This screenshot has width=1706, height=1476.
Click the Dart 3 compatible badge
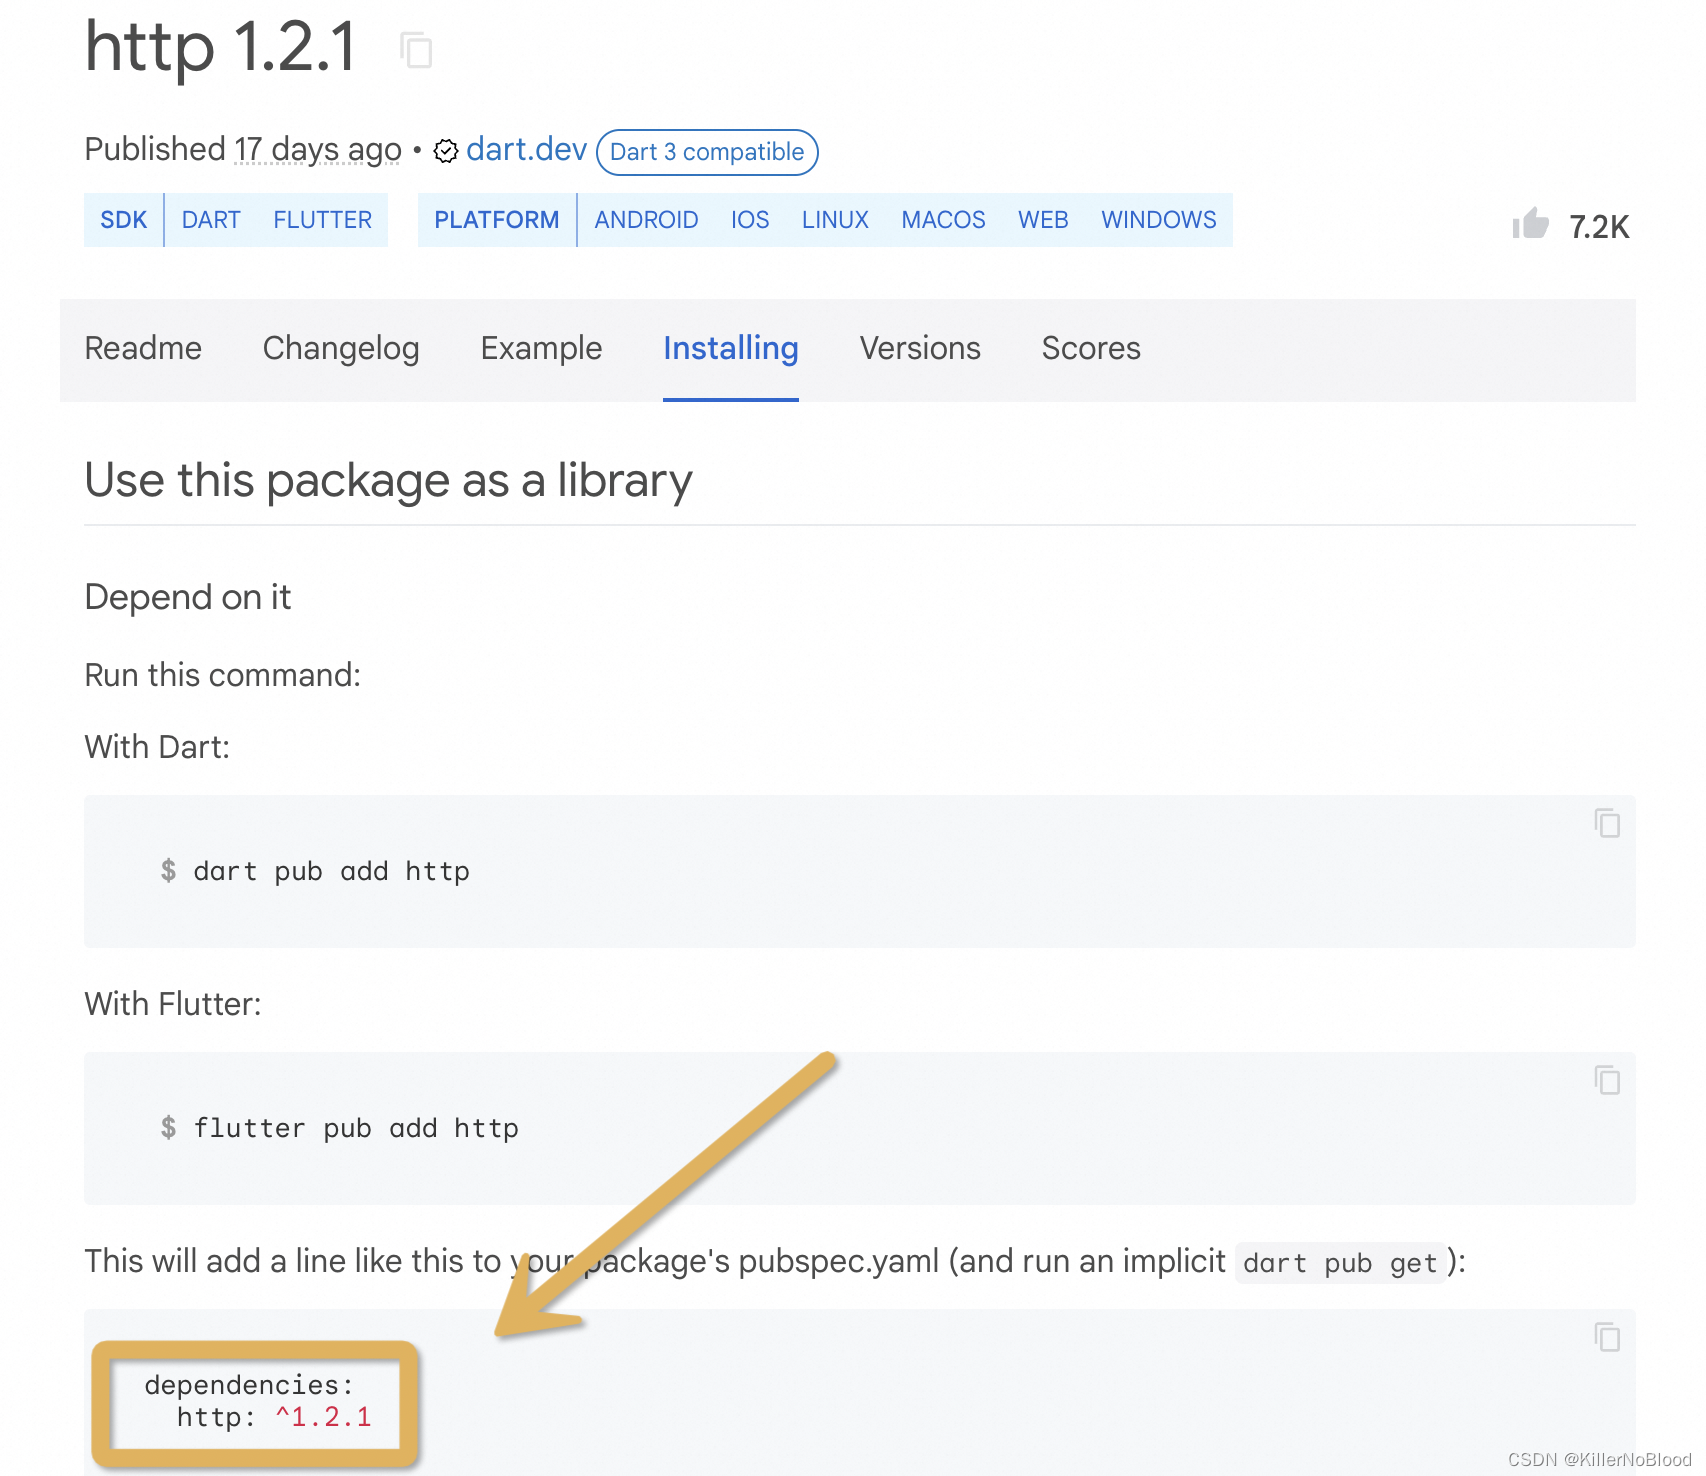(707, 152)
